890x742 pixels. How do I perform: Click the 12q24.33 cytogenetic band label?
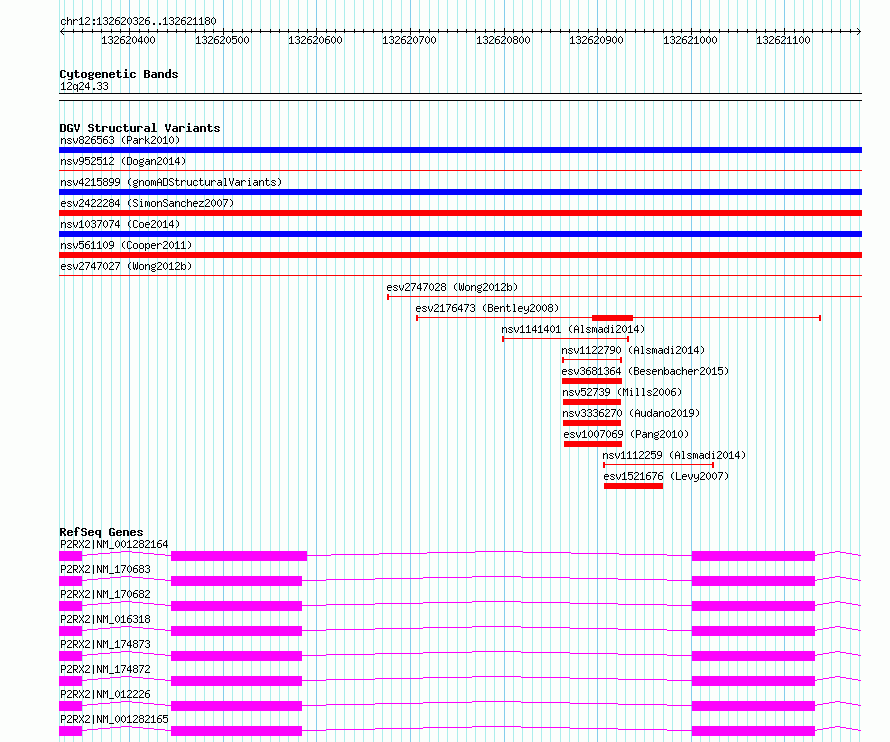[84, 86]
